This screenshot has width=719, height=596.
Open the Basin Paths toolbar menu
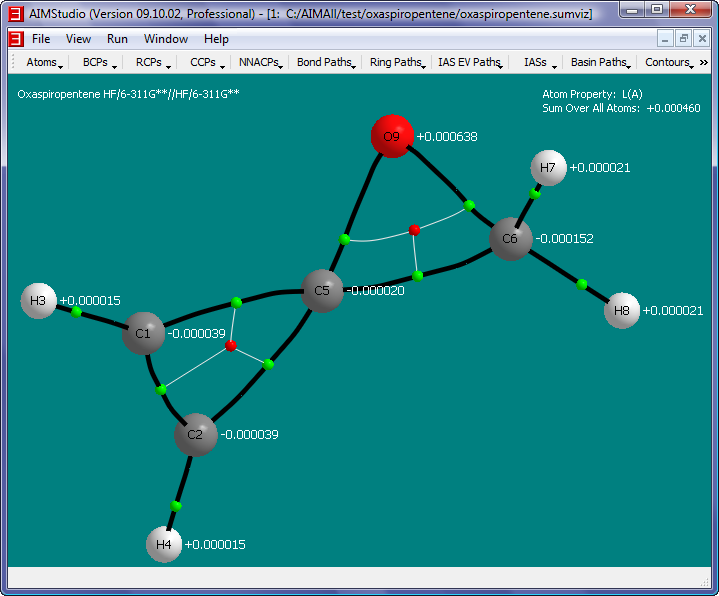(600, 62)
